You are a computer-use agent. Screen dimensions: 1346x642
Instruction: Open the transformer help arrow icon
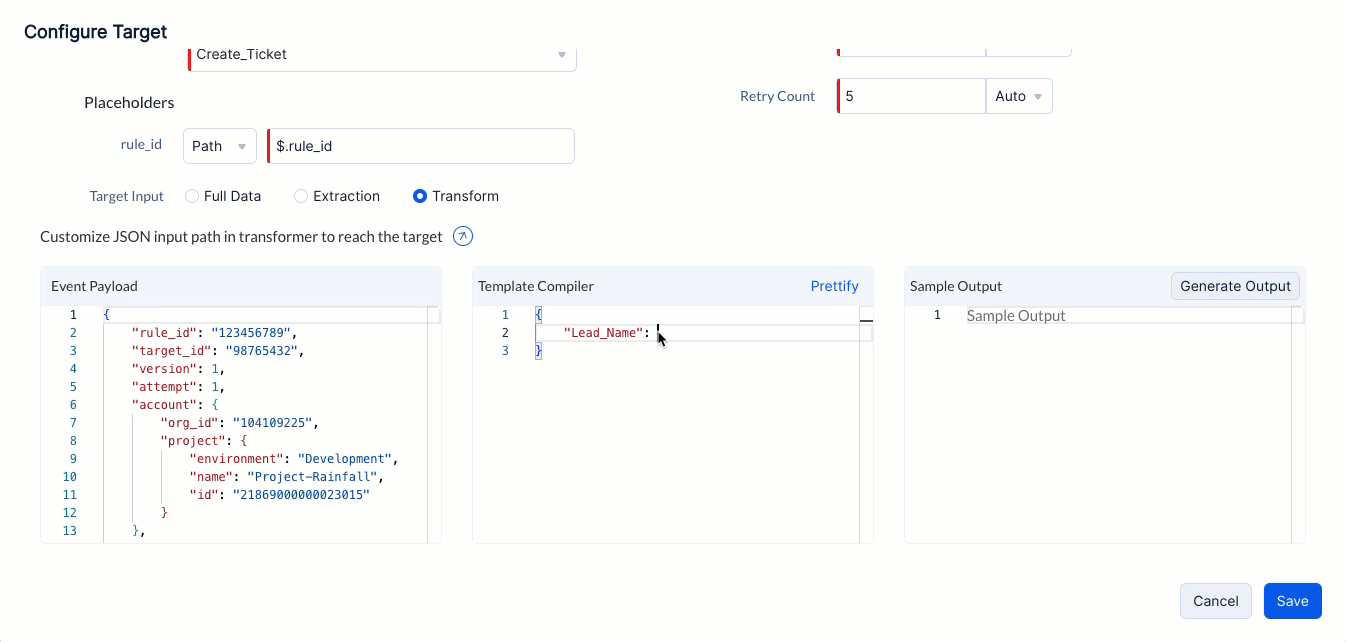coord(463,237)
